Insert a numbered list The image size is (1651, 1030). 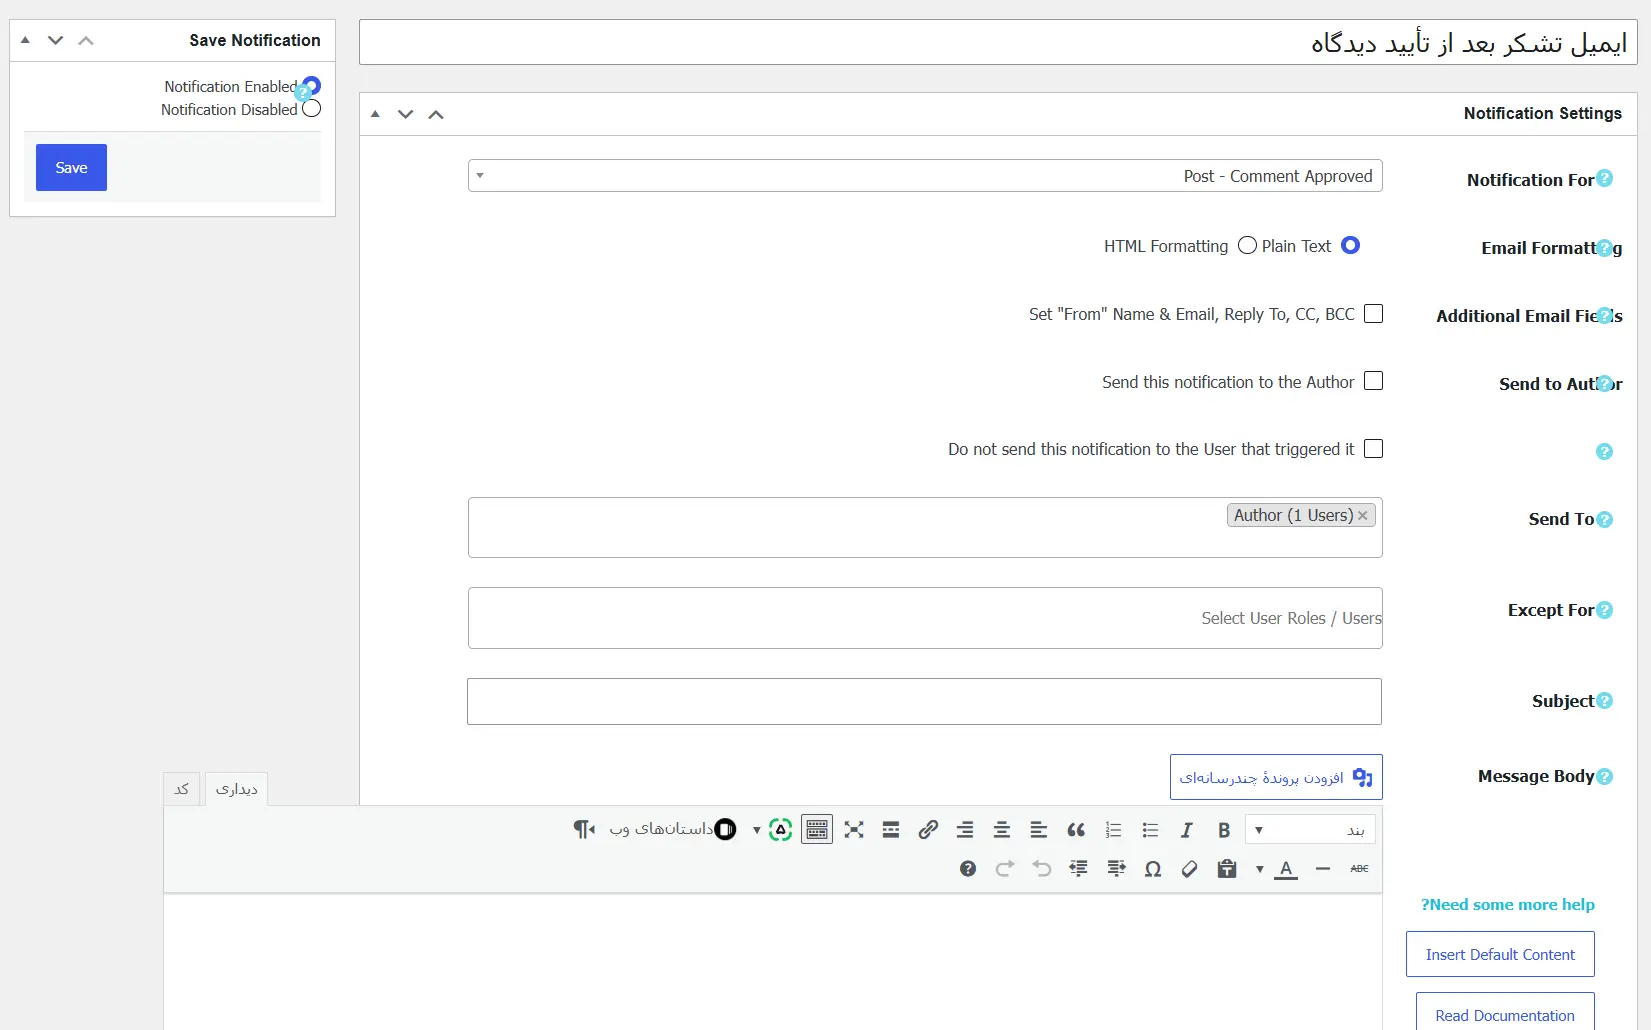tap(1113, 830)
